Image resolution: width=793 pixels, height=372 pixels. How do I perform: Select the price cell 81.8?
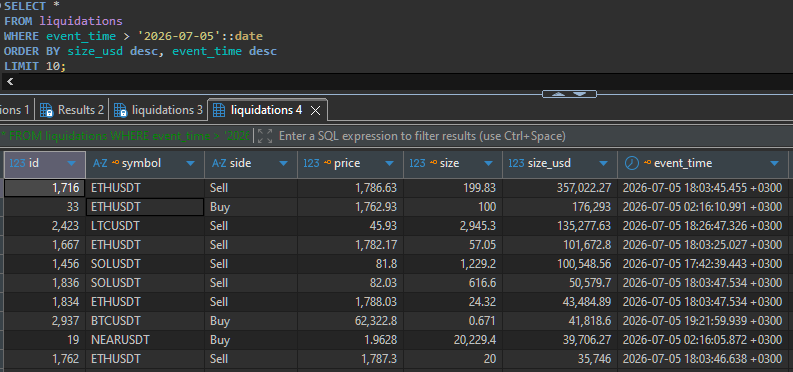350,264
